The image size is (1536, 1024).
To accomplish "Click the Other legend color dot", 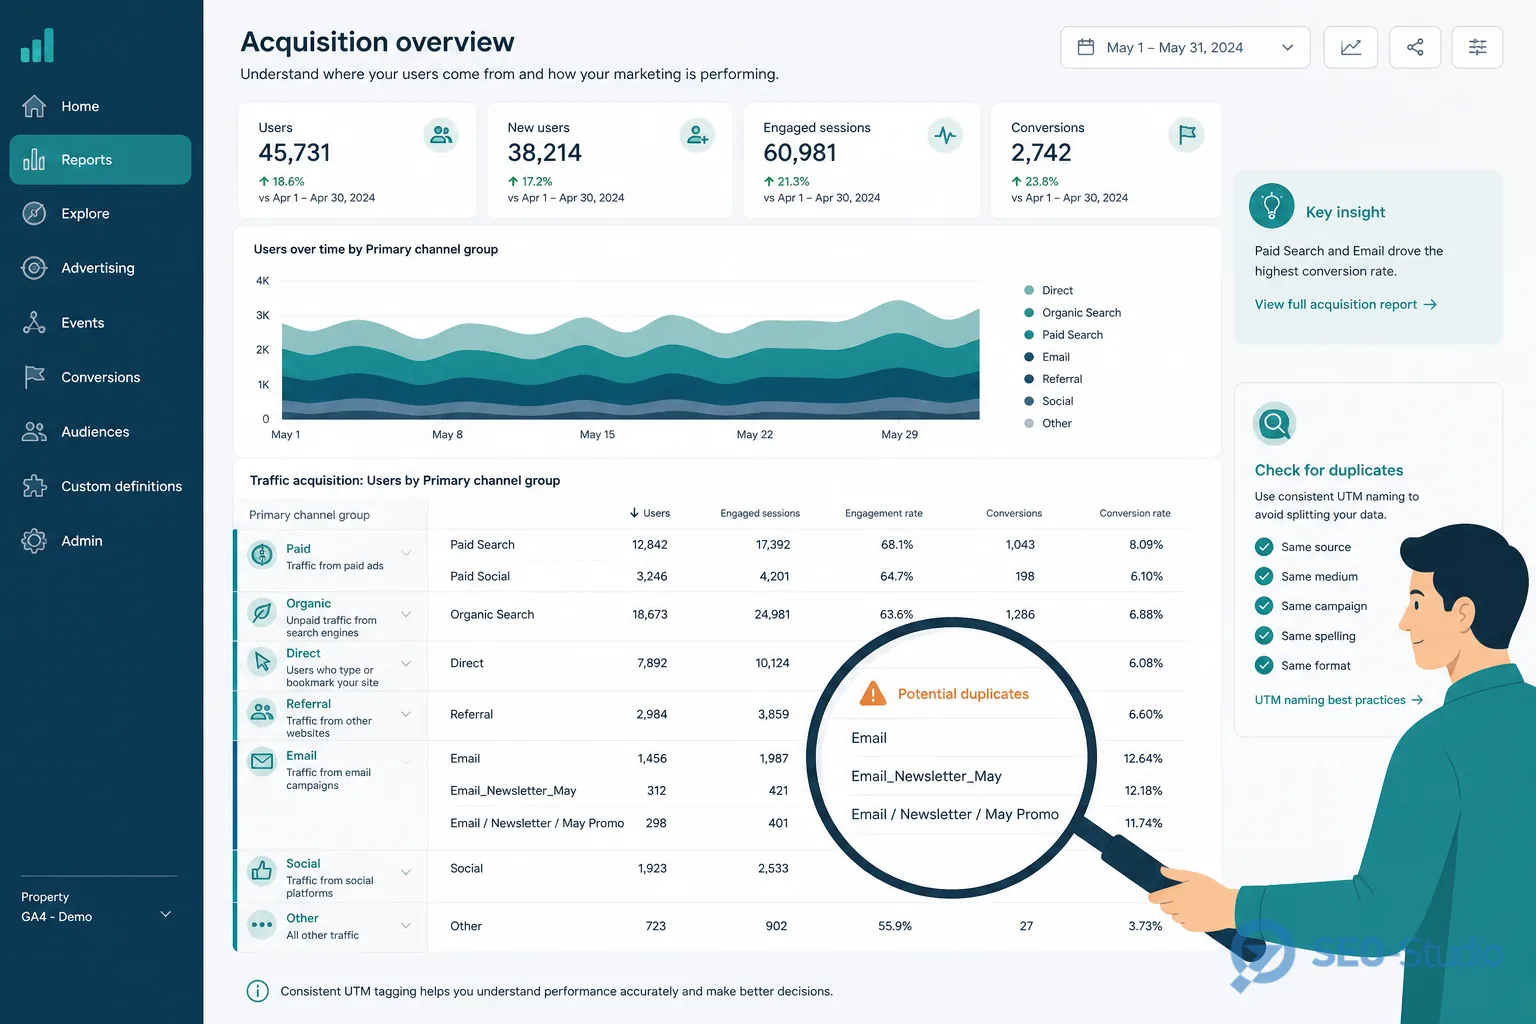I will (x=1029, y=423).
